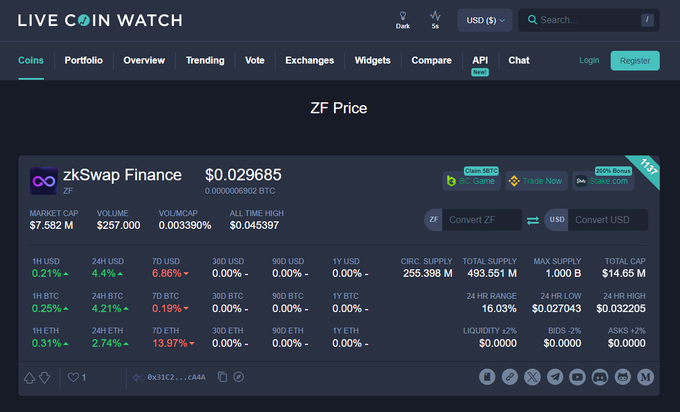Select the $0.032205 24 HR high

click(x=621, y=309)
